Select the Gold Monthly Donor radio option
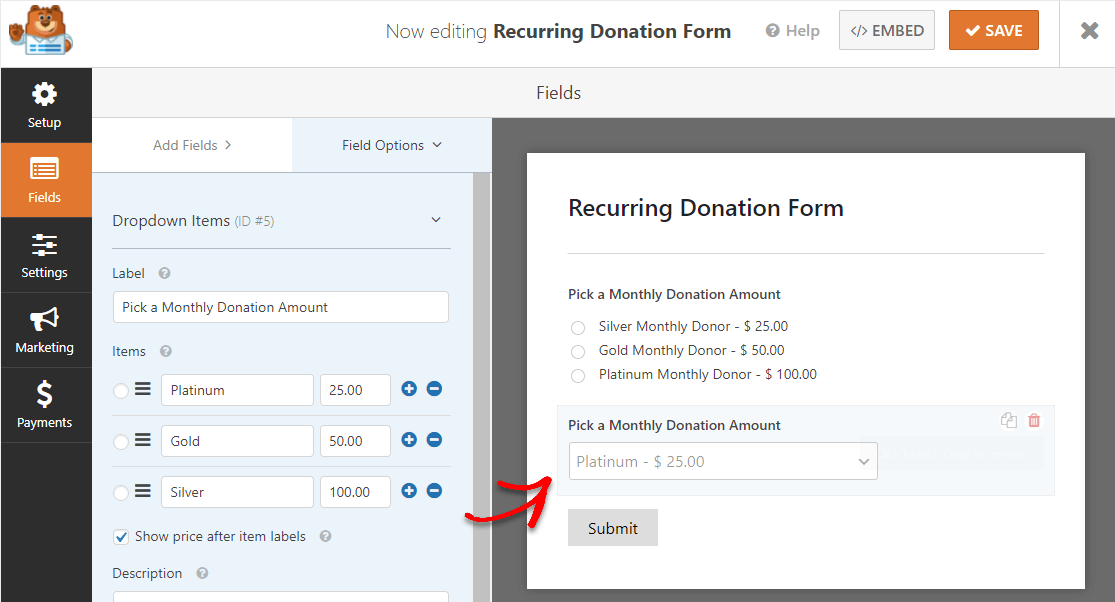Screen dimensions: 1115x602 pyautogui.click(x=578, y=352)
